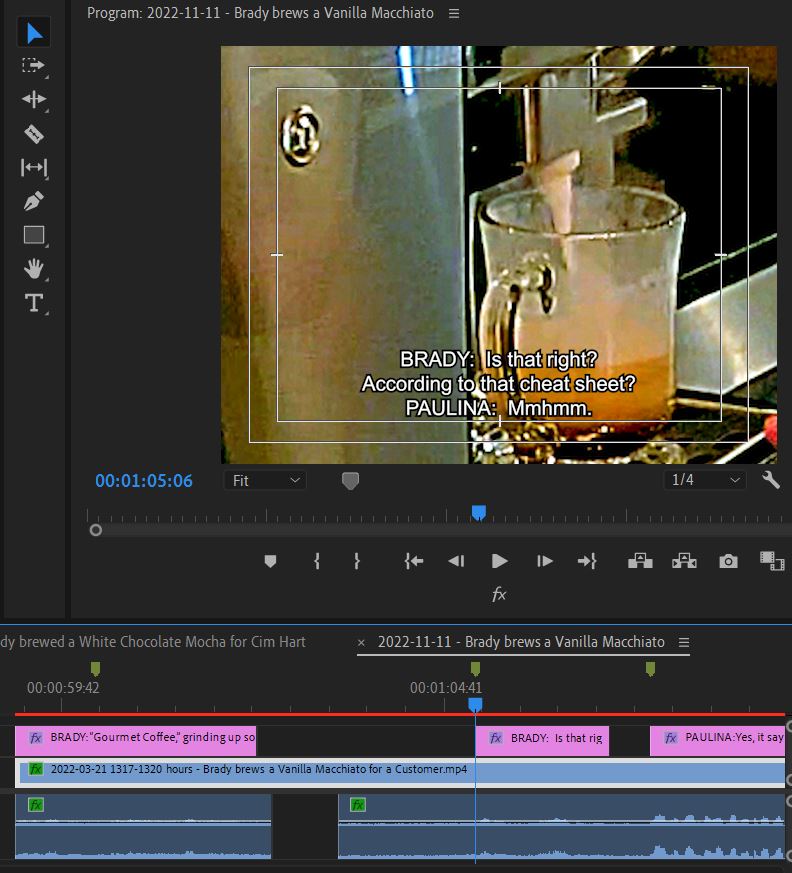
Task: Select the Selection tool arrow
Action: (x=34, y=33)
